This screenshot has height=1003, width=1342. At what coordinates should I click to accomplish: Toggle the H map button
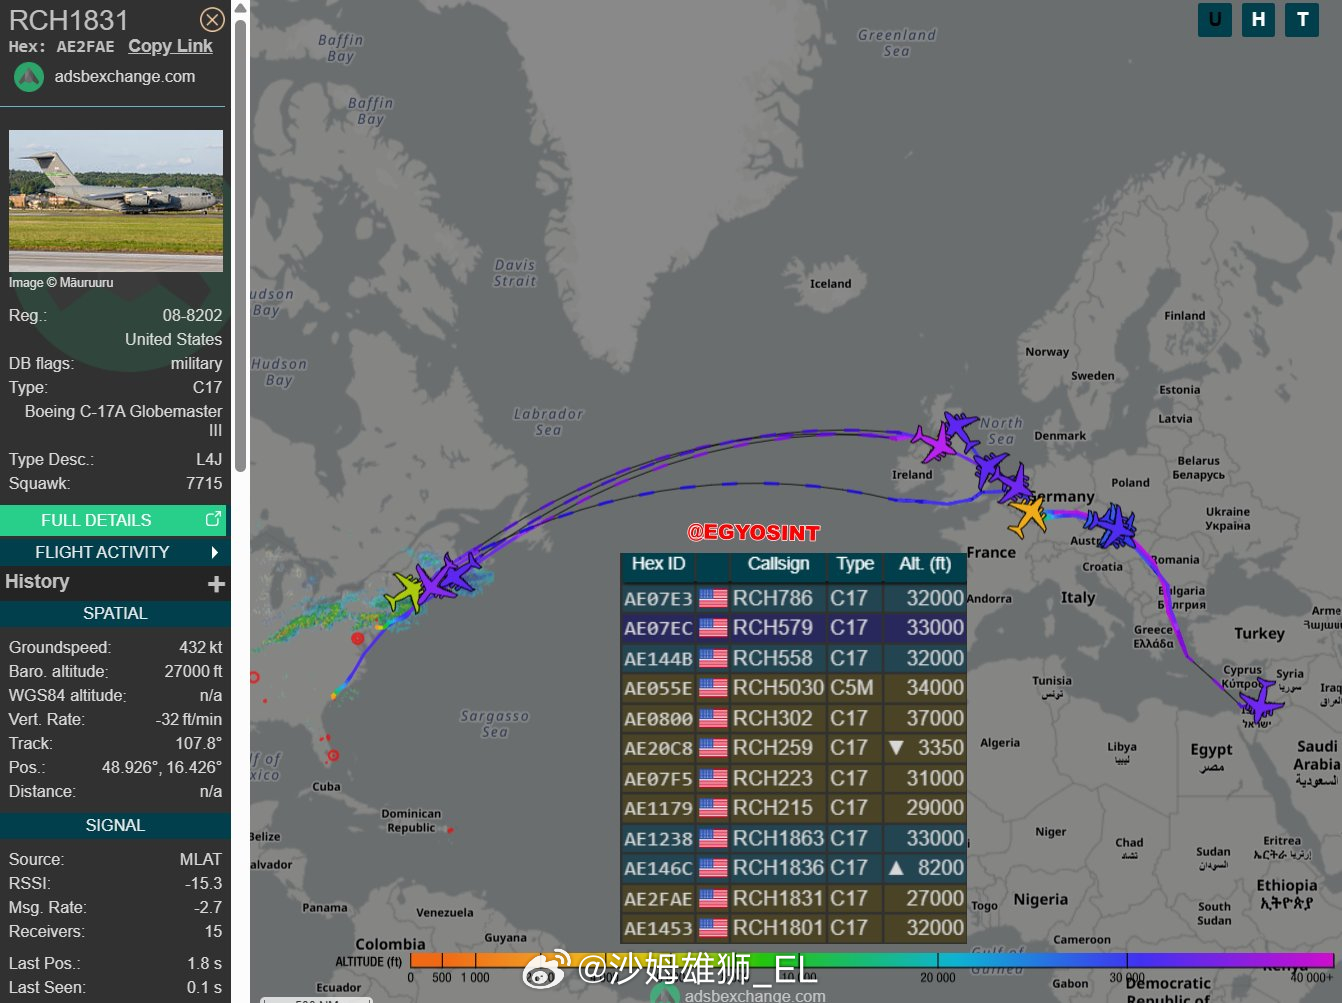(x=1259, y=19)
